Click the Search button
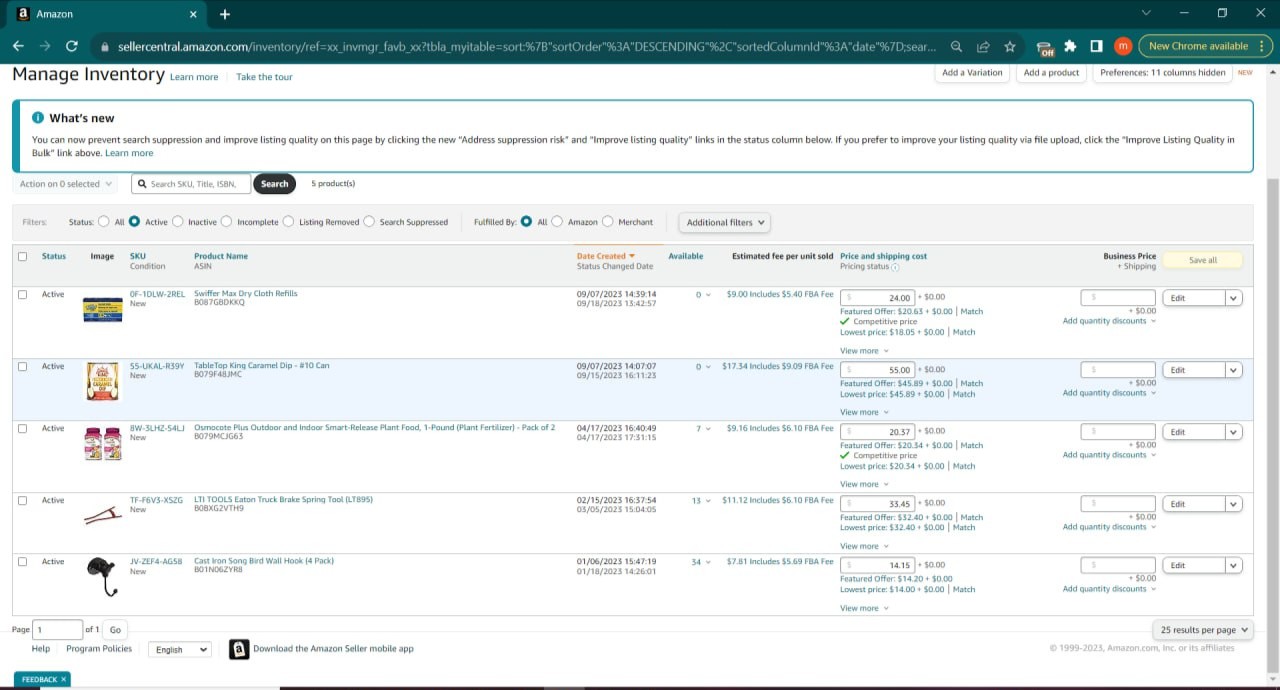 point(275,184)
